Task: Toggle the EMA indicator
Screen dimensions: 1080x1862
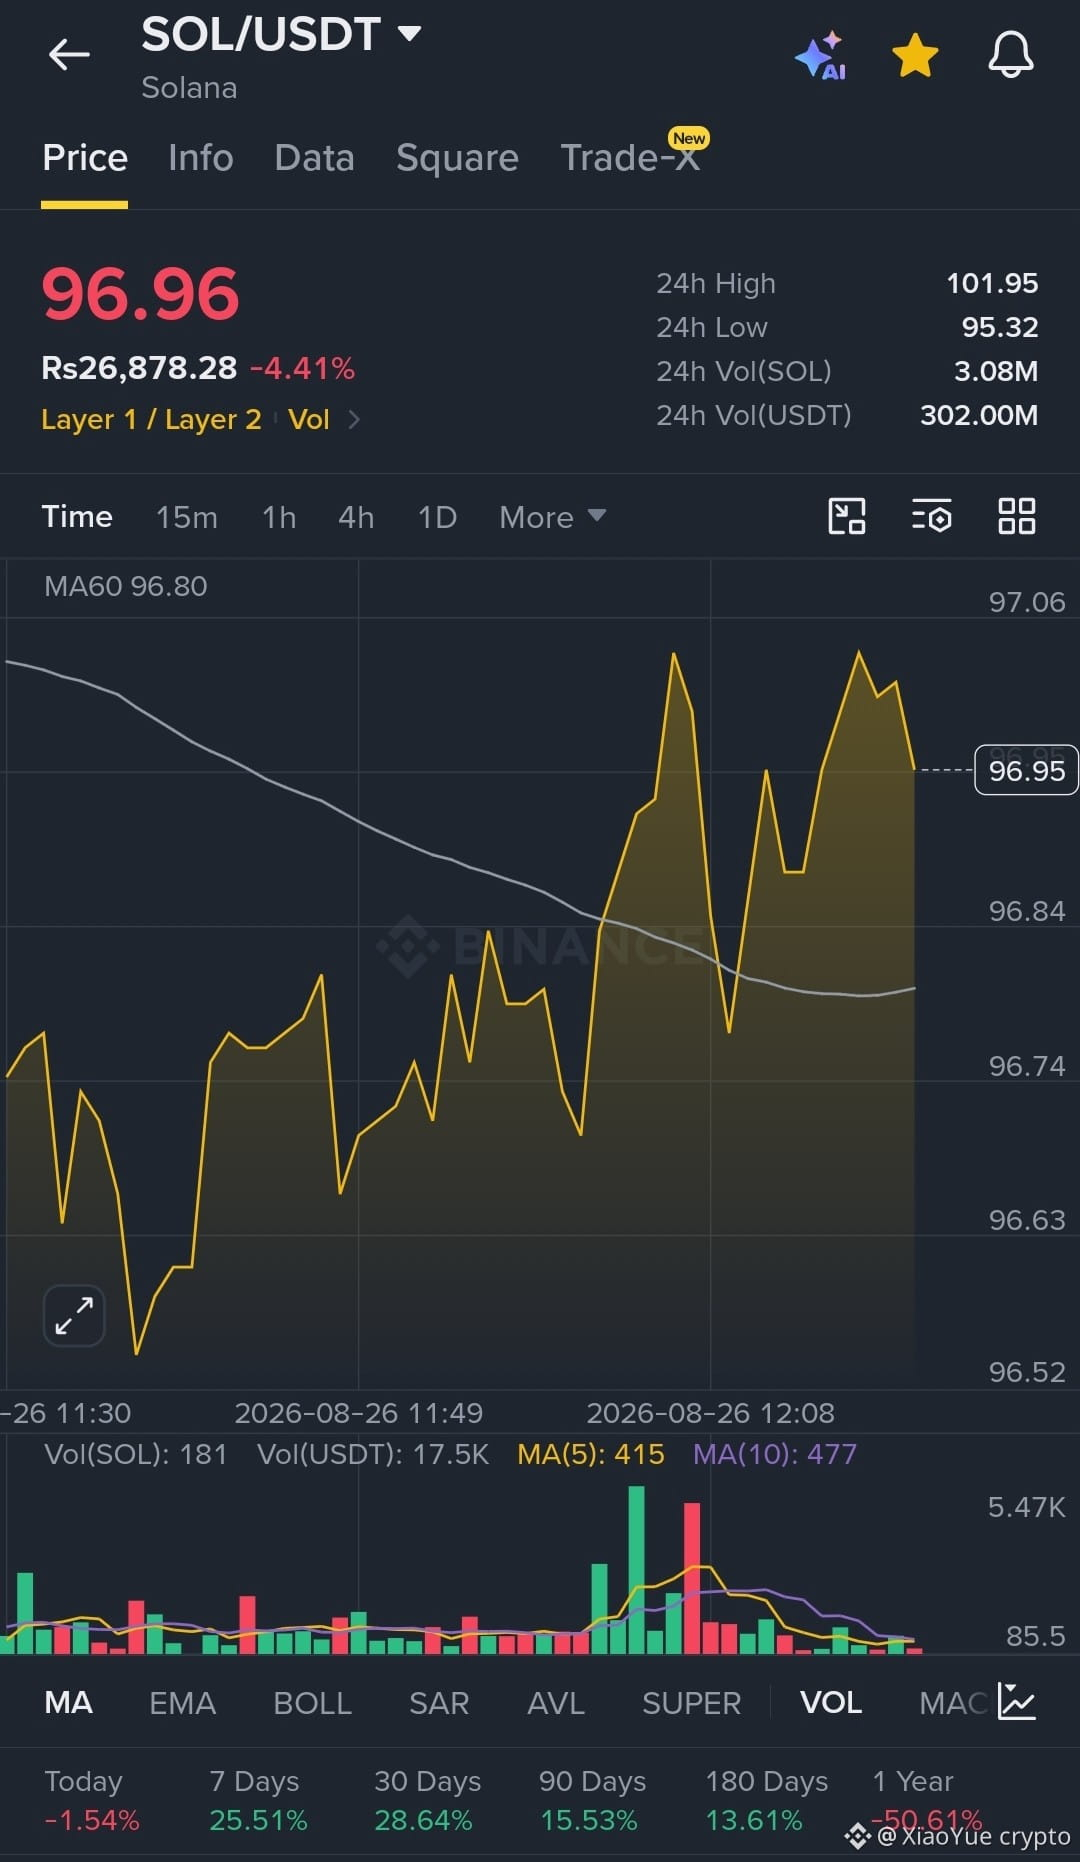Action: tap(182, 1702)
